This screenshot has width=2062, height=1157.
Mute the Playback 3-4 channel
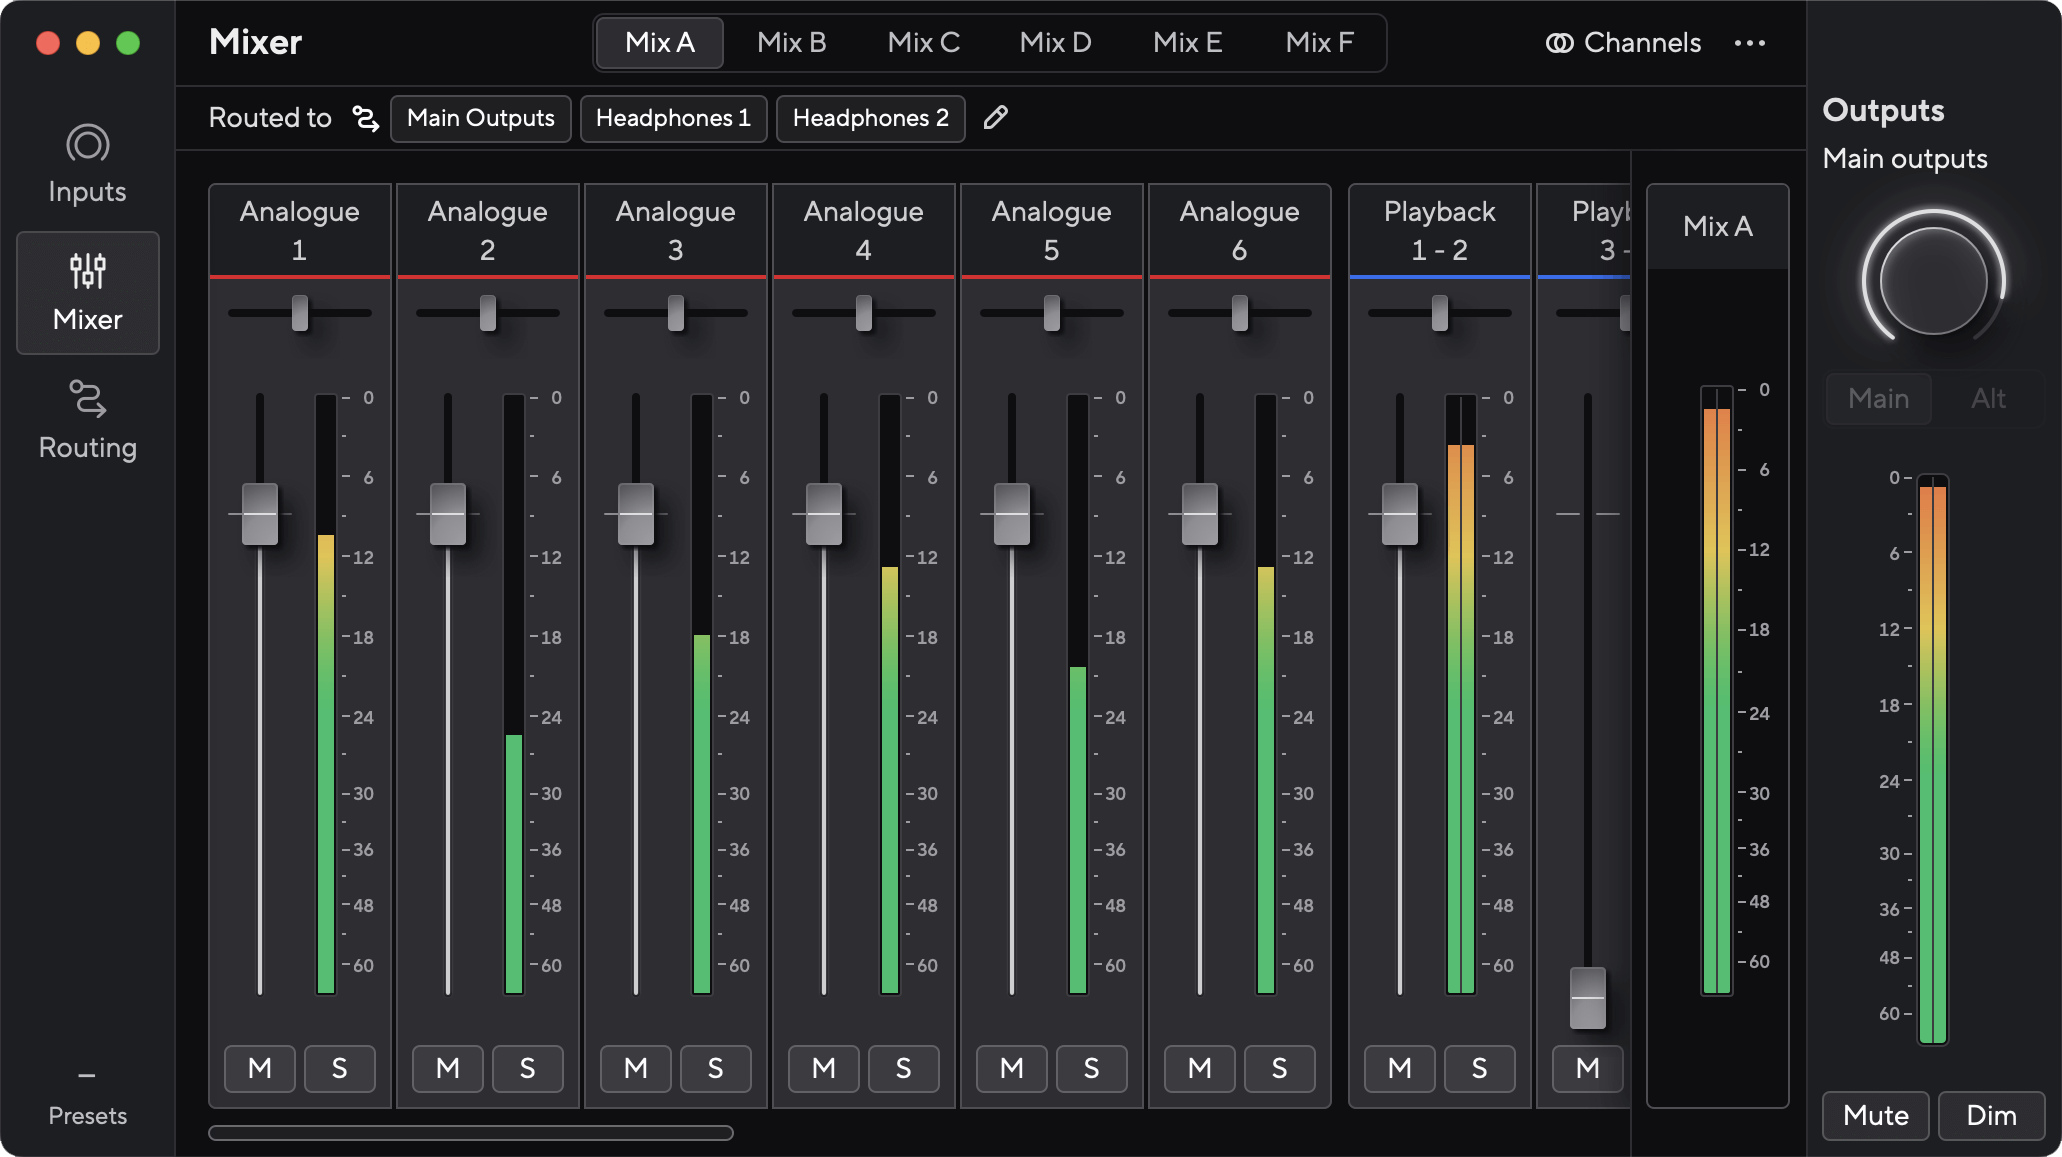1588,1068
